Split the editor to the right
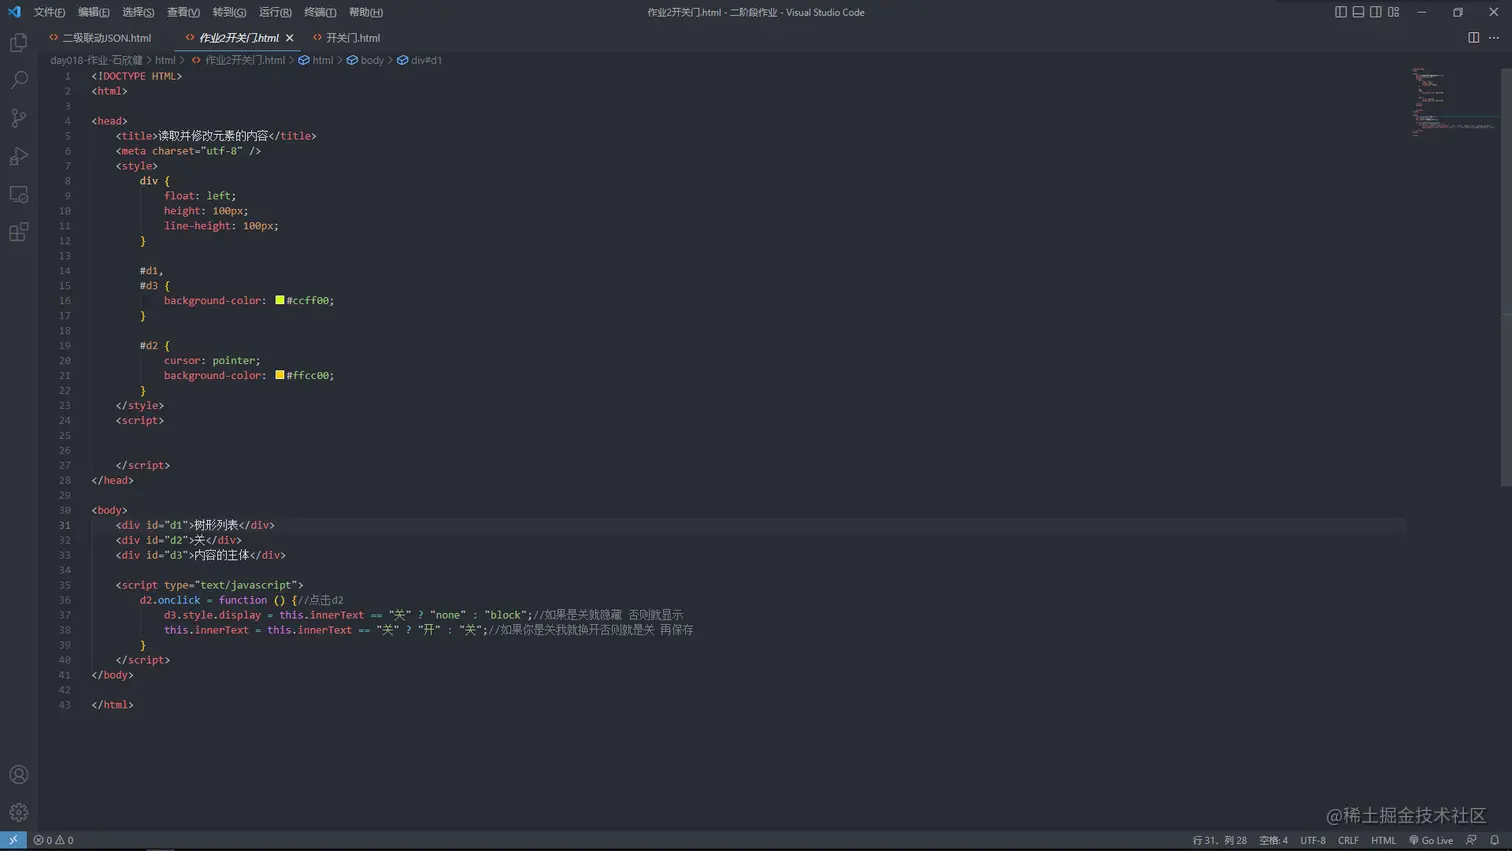Image resolution: width=1512 pixels, height=851 pixels. [x=1474, y=38]
